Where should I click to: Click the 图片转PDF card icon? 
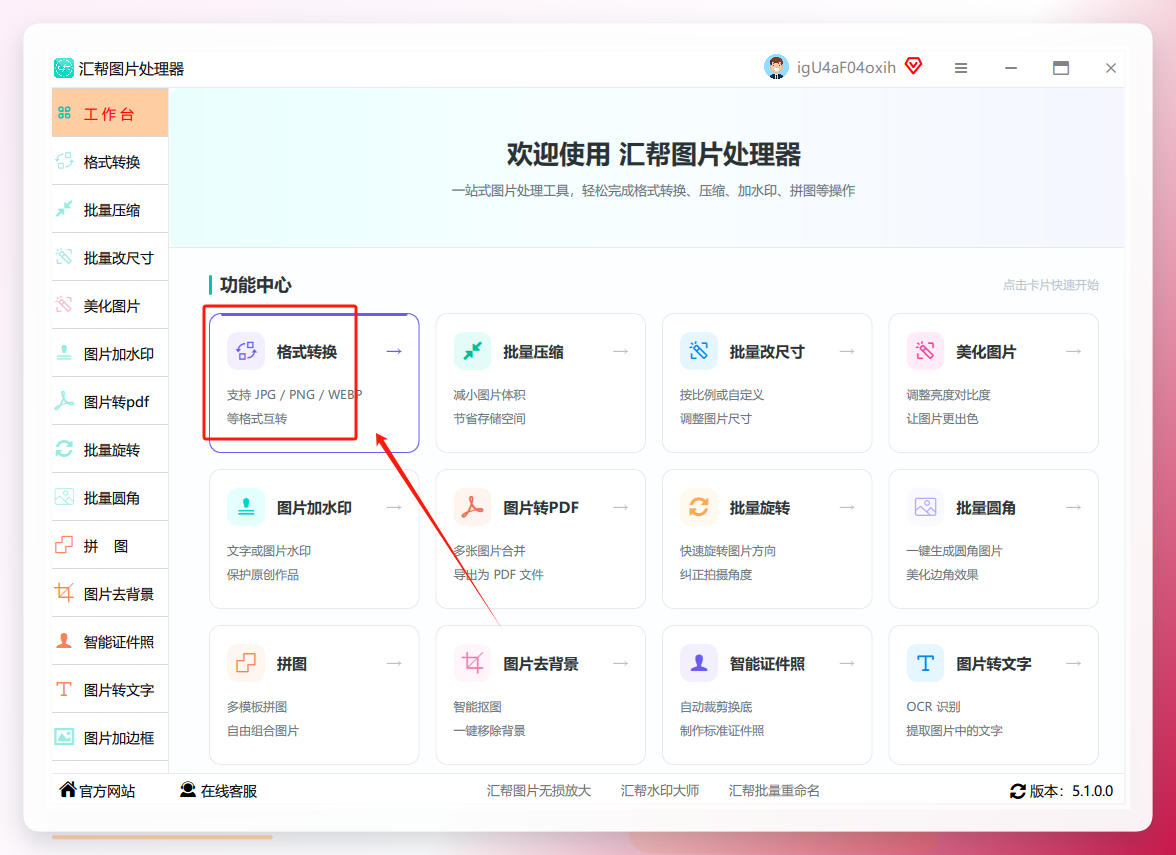472,507
